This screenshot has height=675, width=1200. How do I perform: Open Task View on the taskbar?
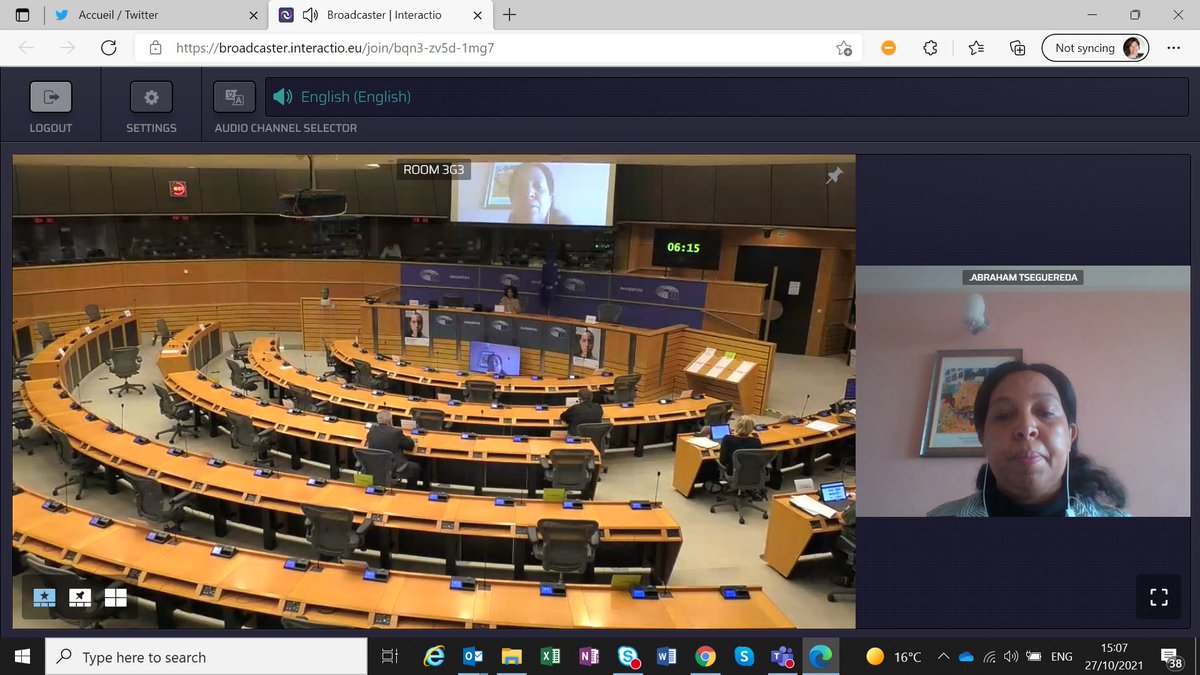[x=390, y=657]
